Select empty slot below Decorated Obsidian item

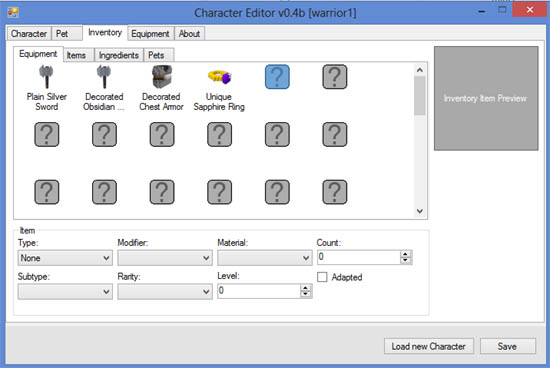coord(104,134)
